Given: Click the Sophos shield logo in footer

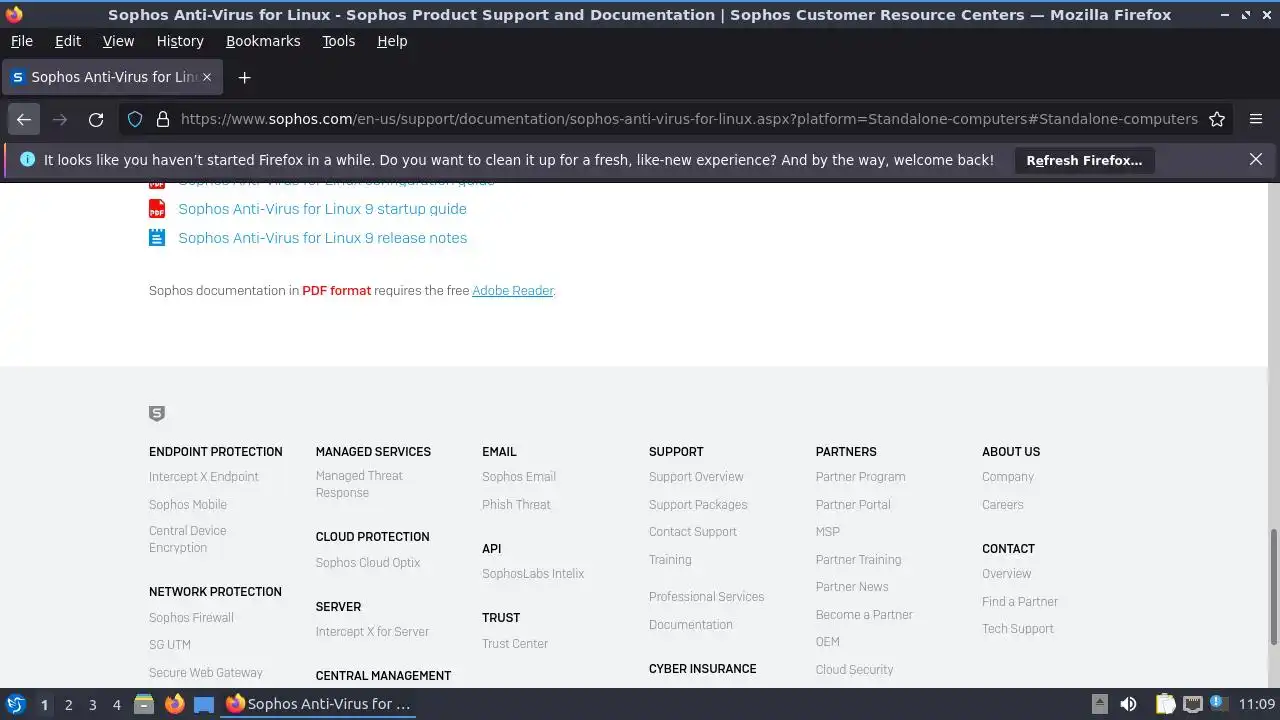Looking at the screenshot, I should coord(157,414).
